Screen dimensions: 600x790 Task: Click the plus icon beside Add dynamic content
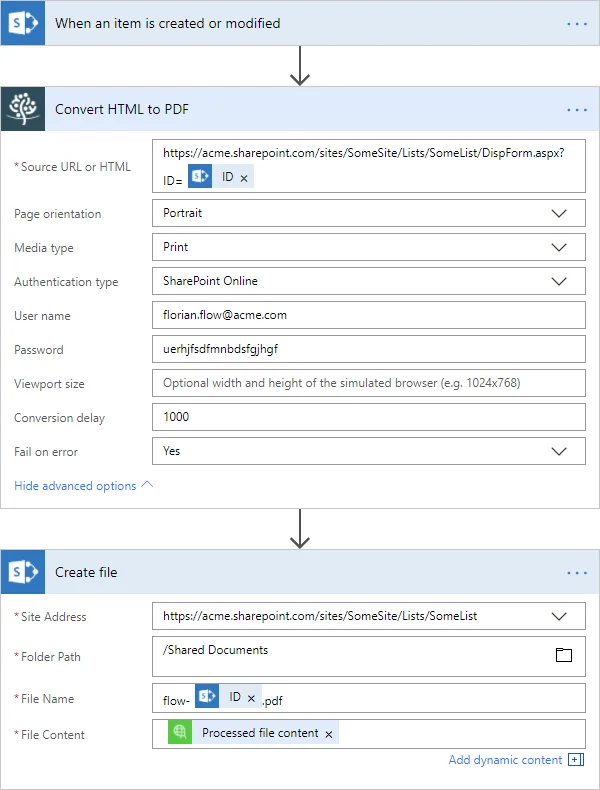click(576, 760)
